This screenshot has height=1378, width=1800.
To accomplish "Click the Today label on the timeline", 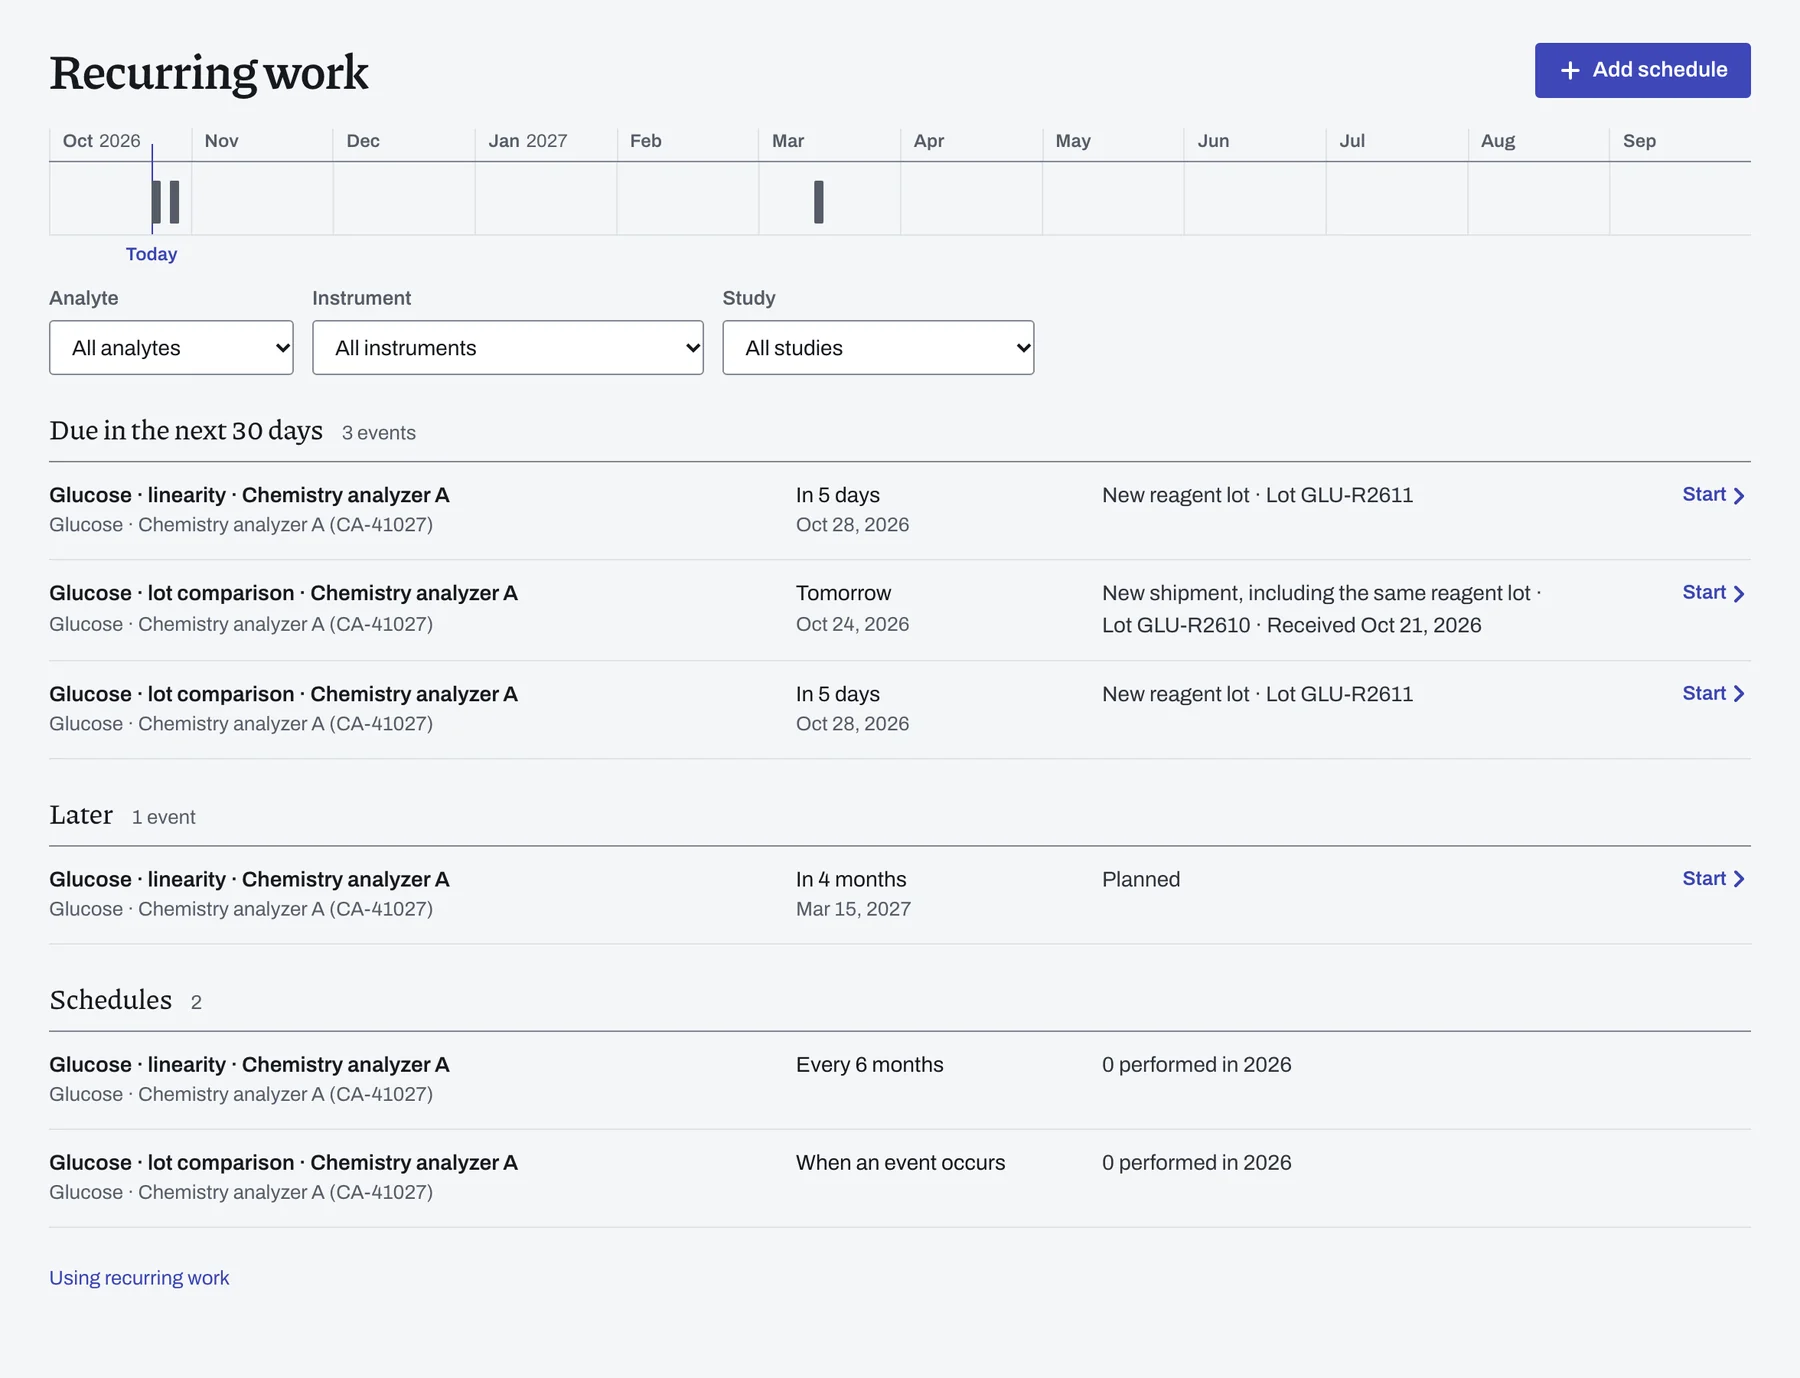I will [151, 254].
